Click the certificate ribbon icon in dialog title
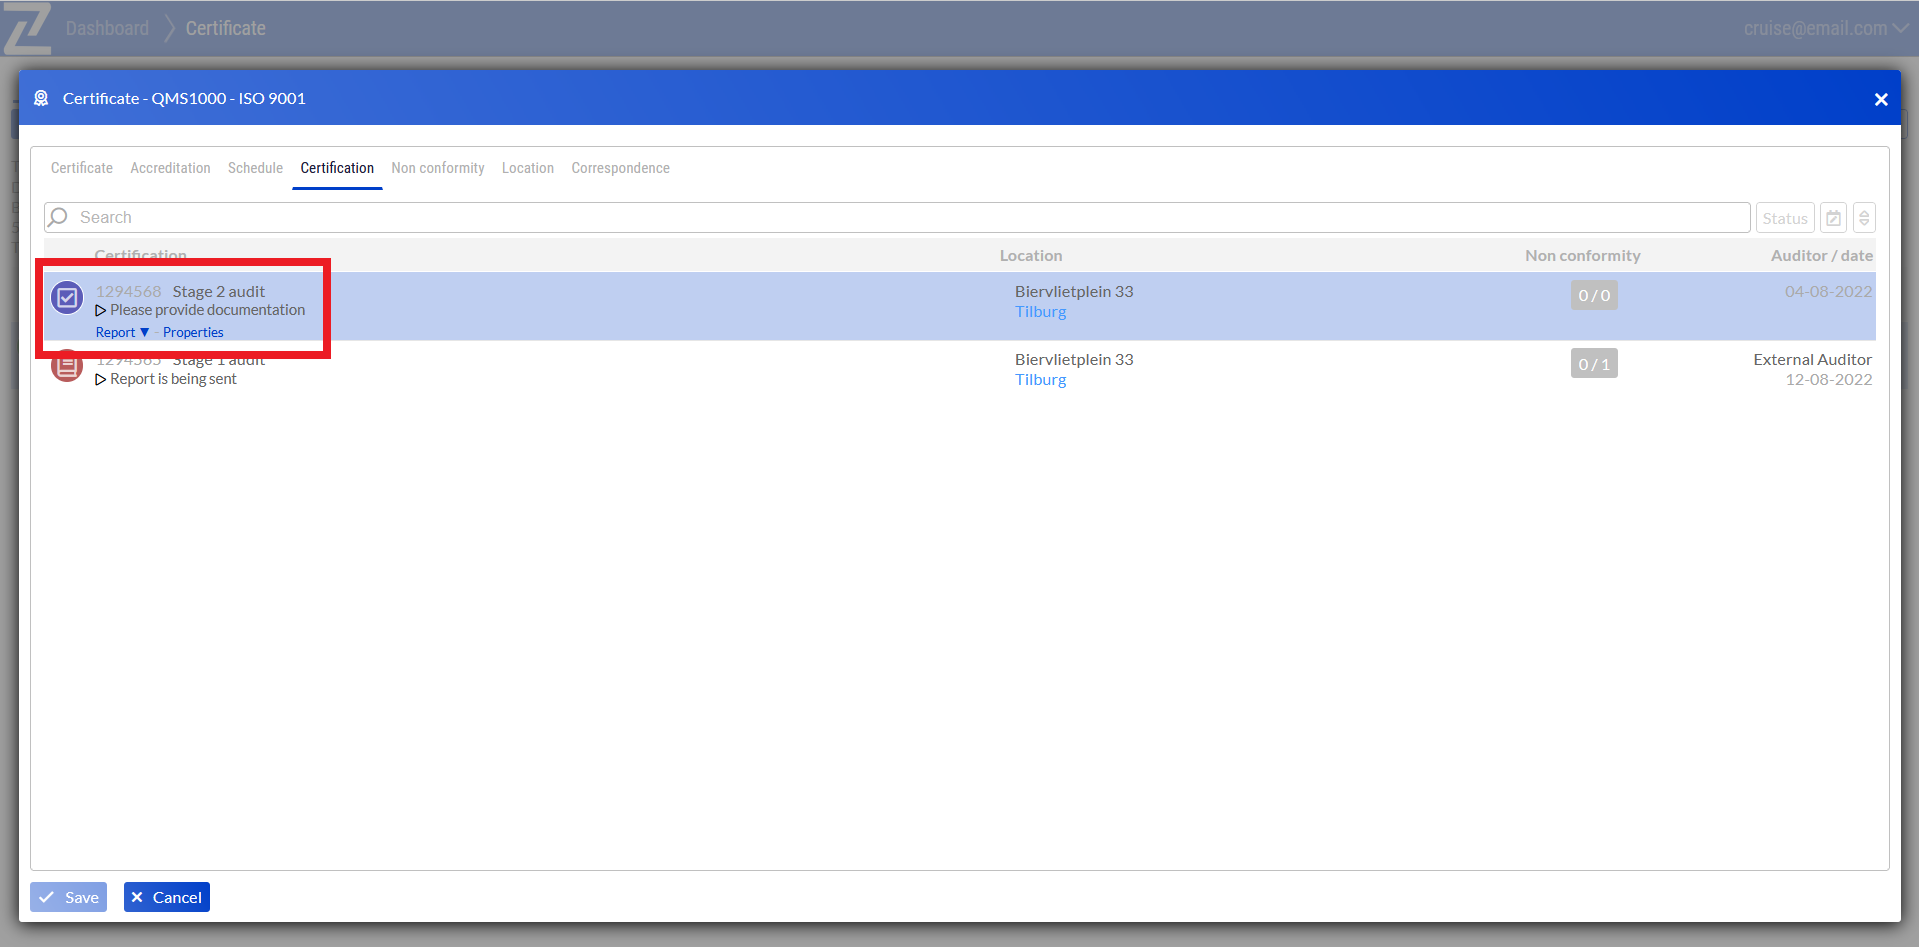This screenshot has width=1919, height=947. click(41, 98)
